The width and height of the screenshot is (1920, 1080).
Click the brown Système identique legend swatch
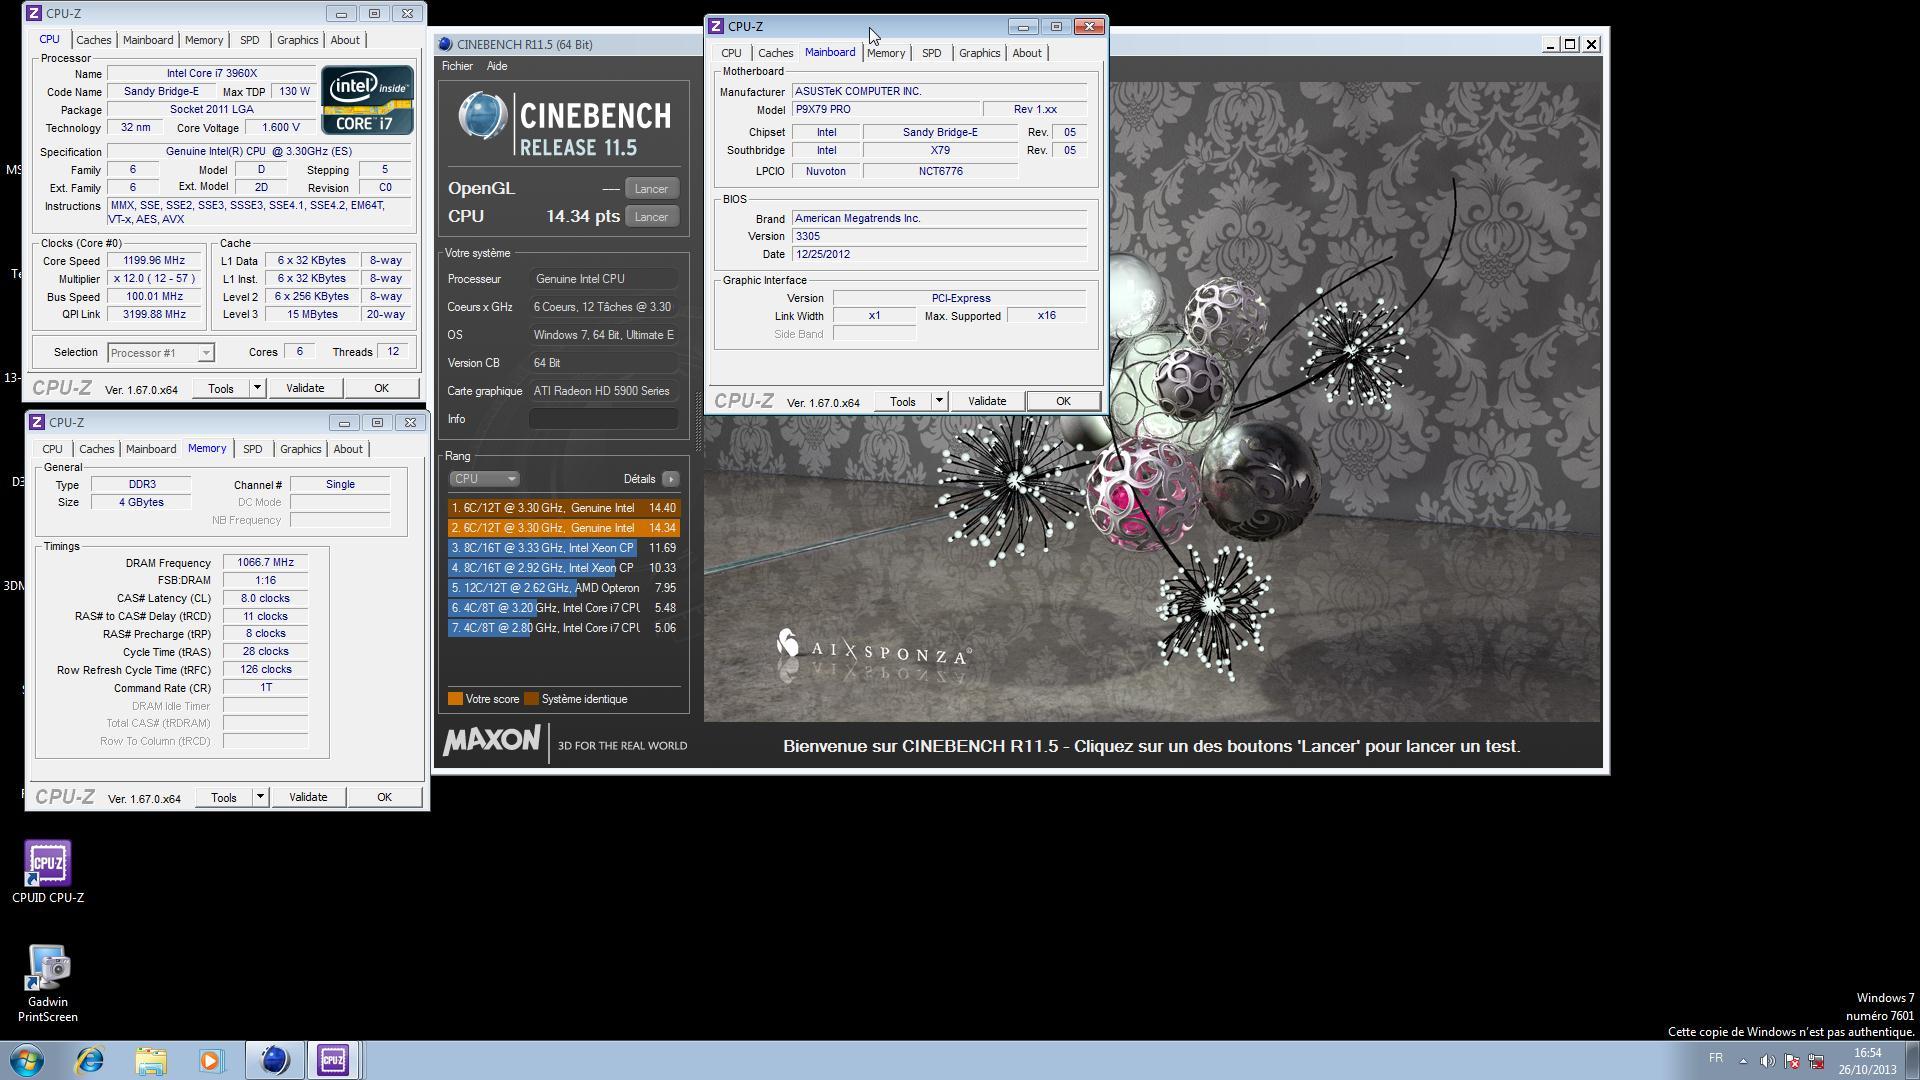pos(531,699)
